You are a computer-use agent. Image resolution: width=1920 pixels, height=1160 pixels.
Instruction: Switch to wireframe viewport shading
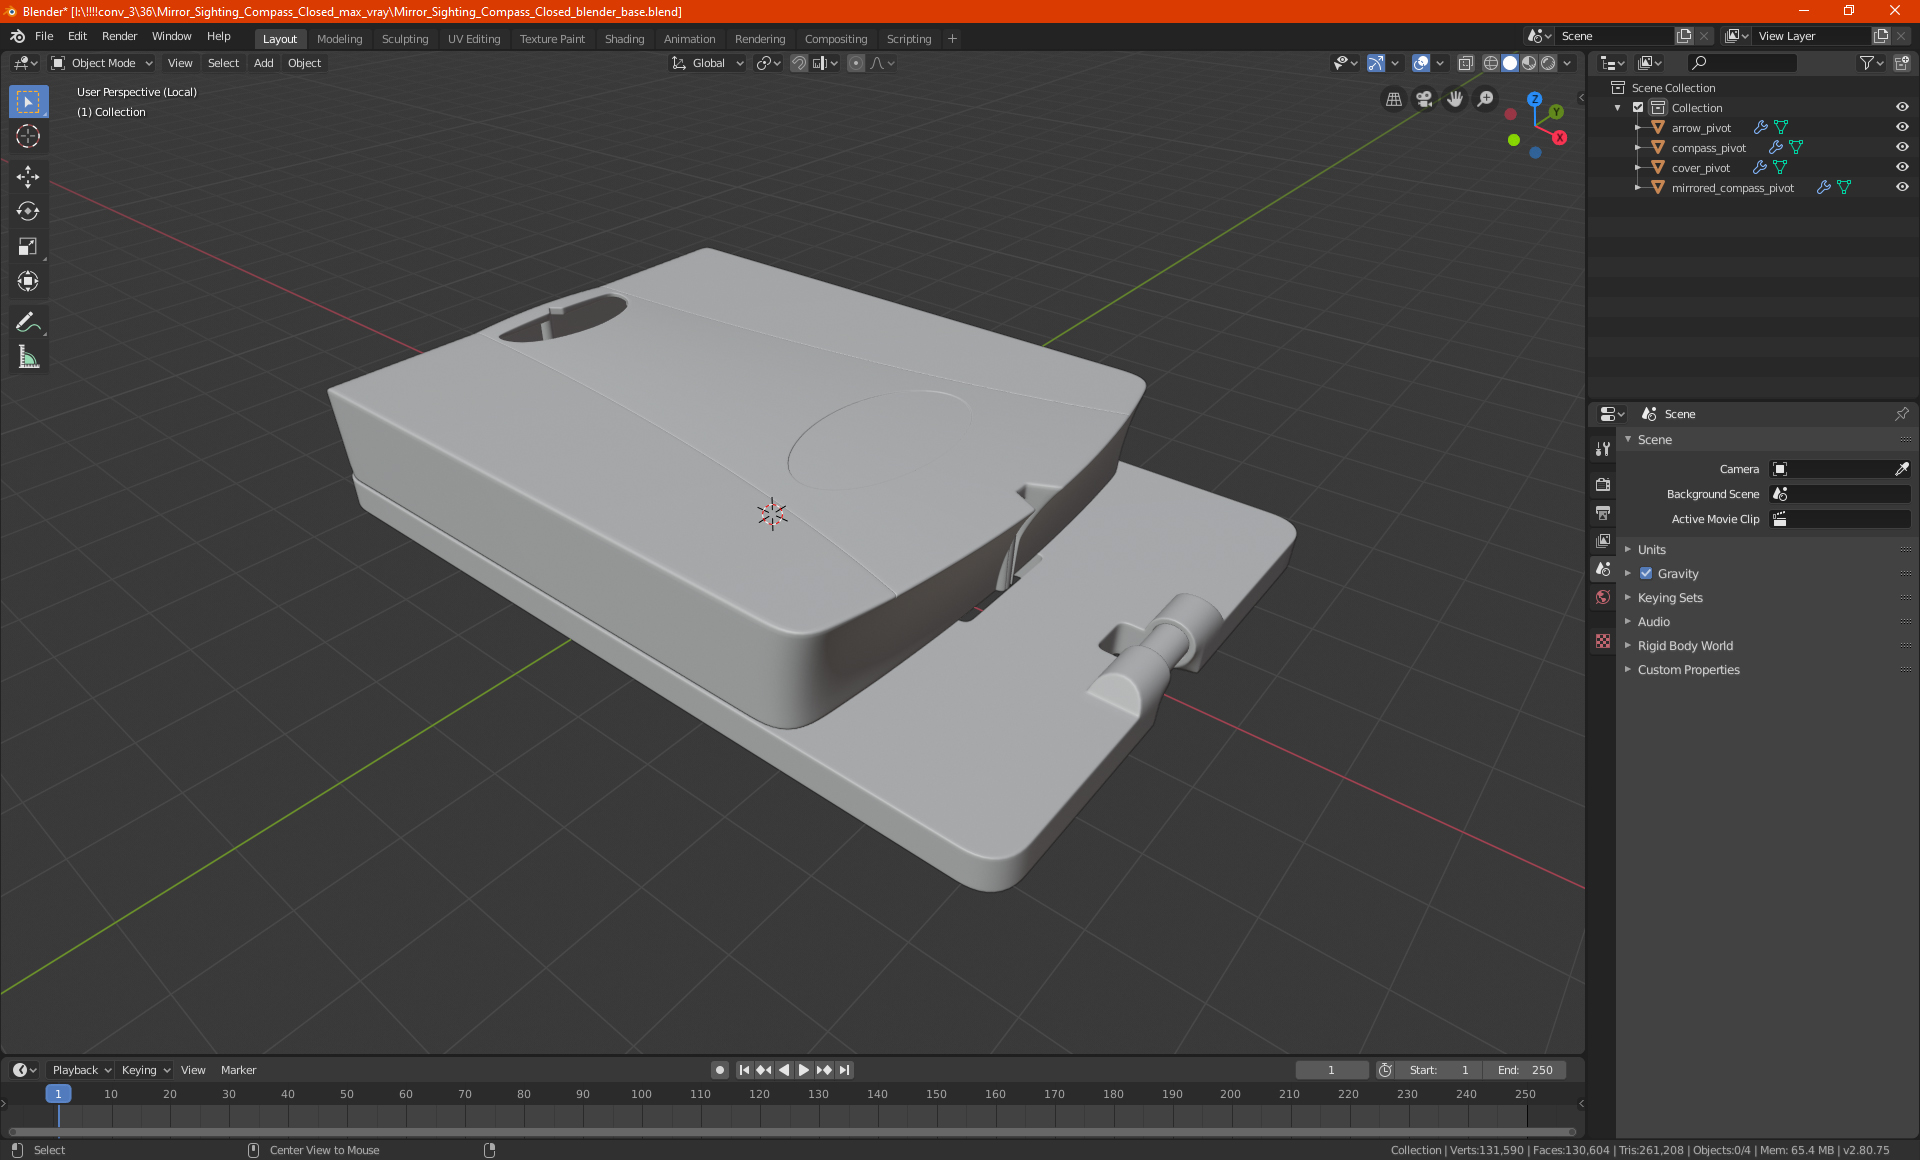click(1491, 63)
